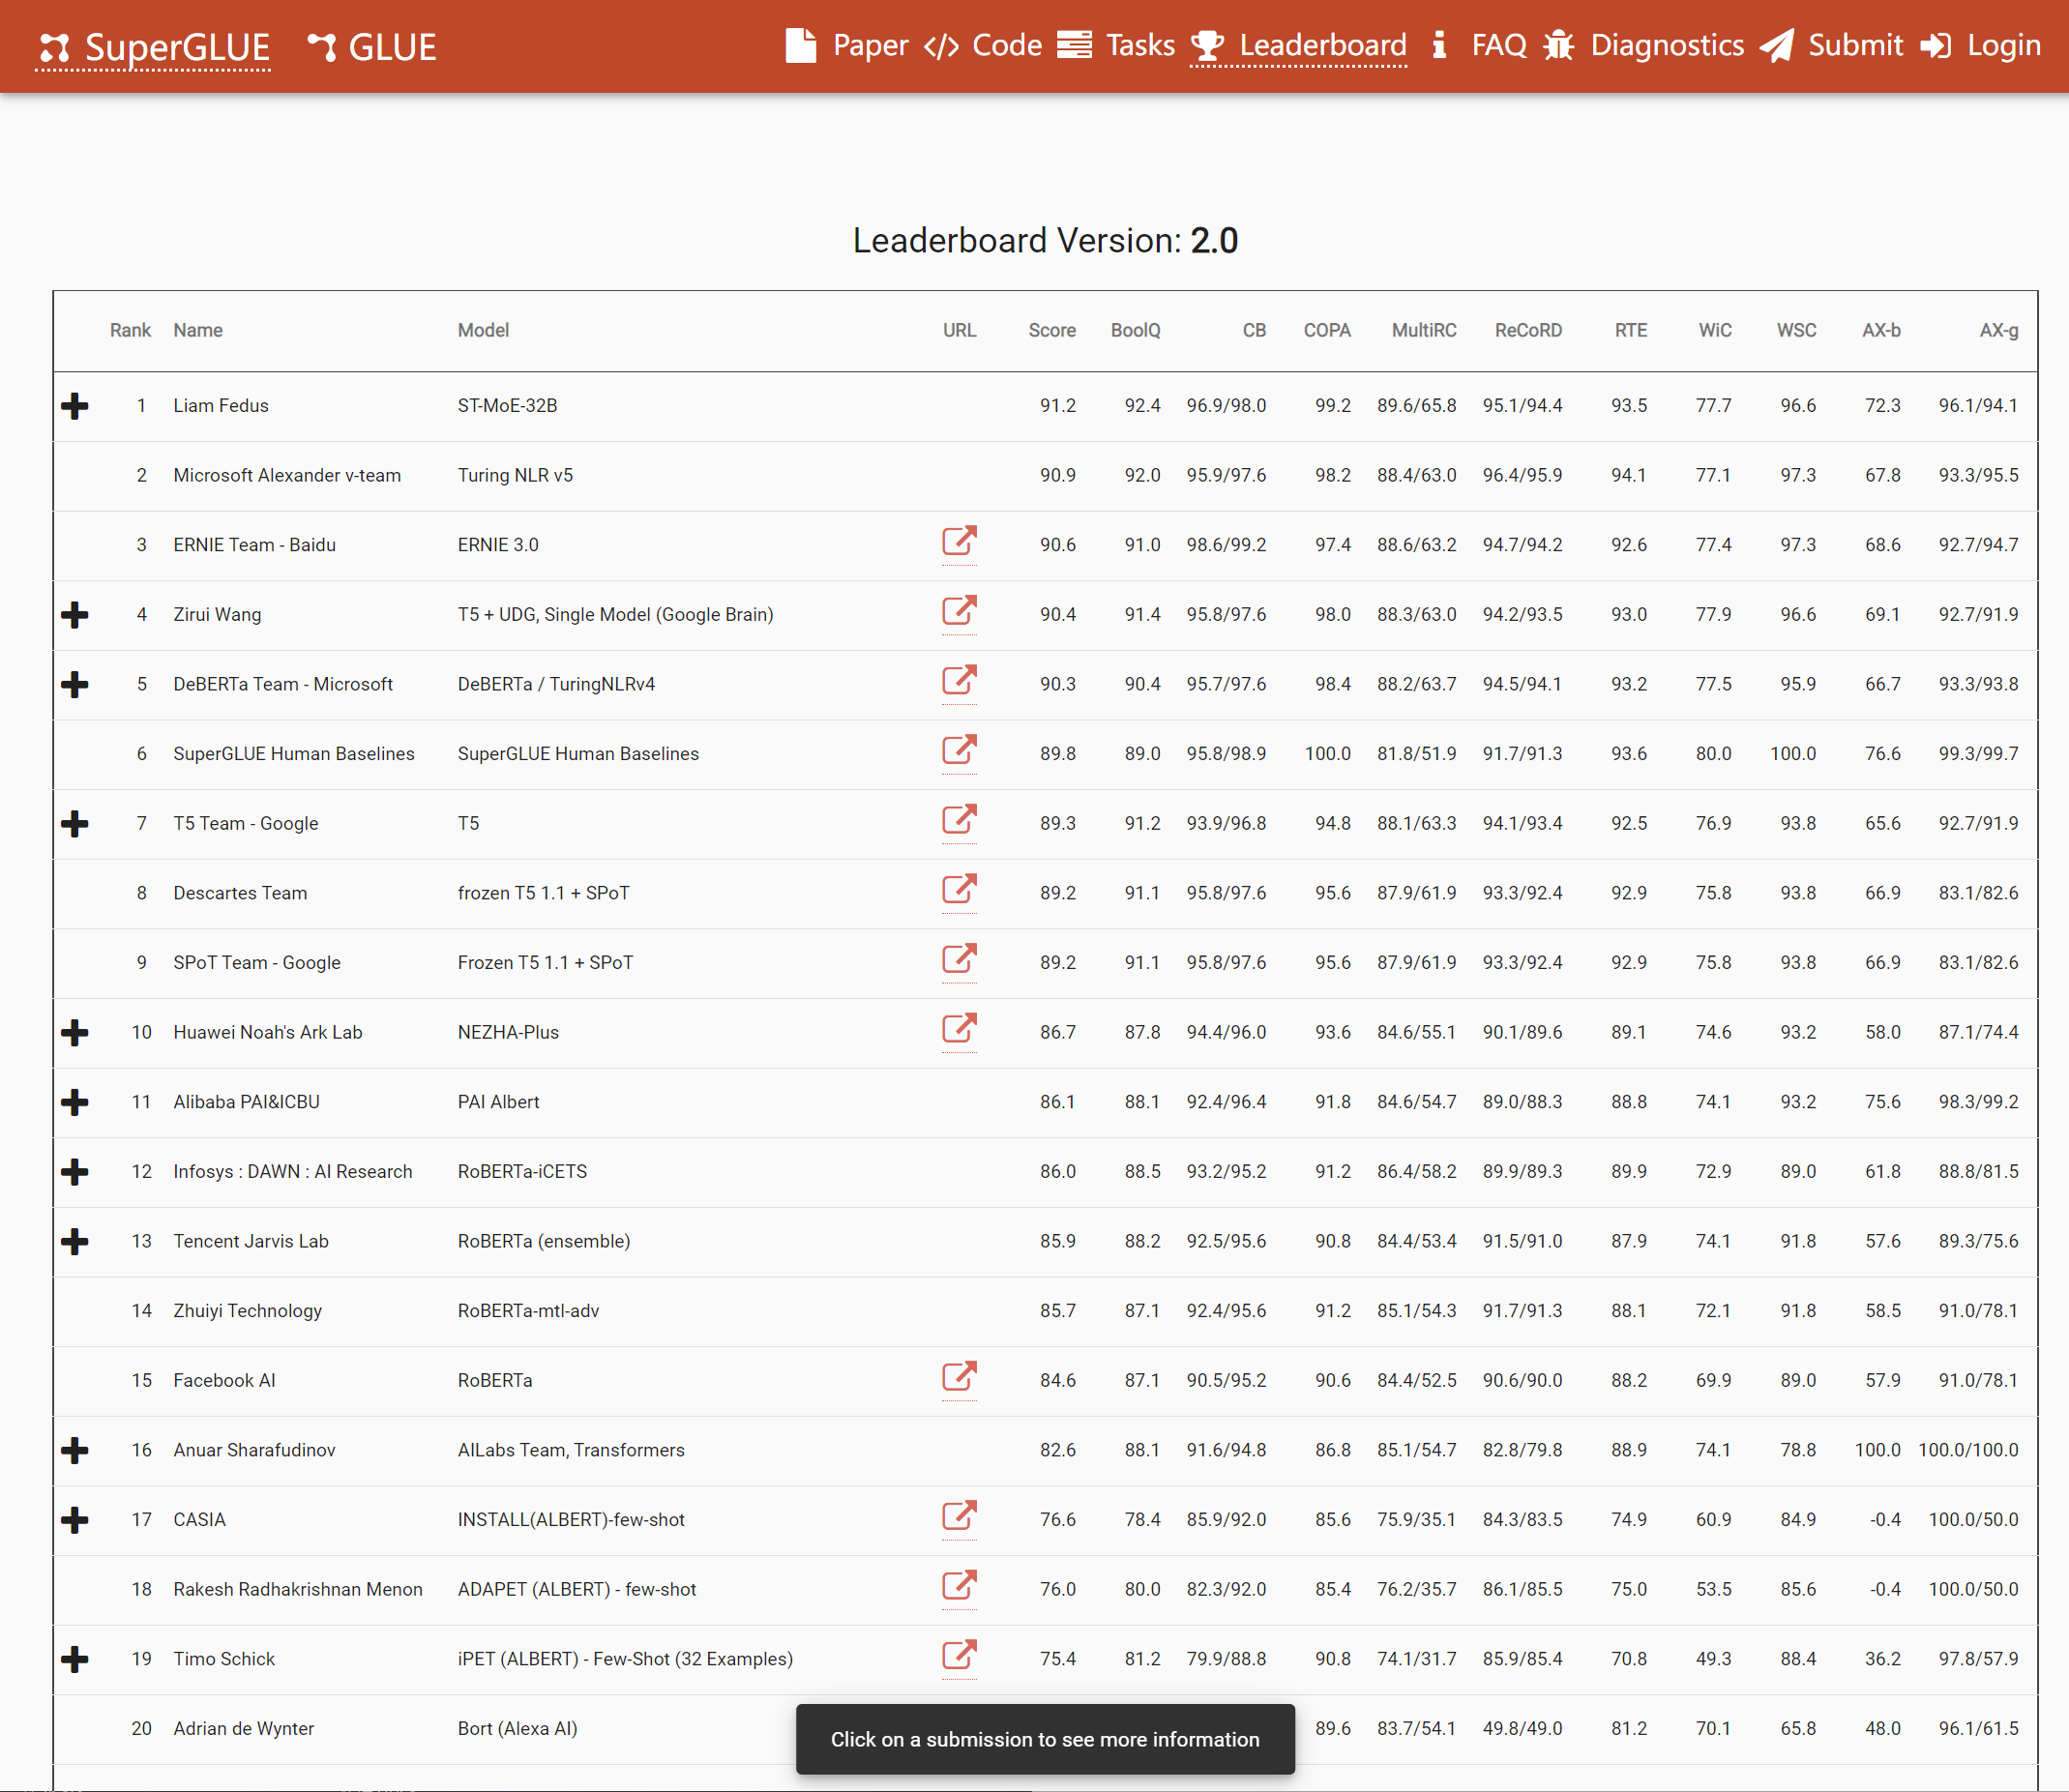Open URL icon for Timo Schick row
The image size is (2069, 1792).
(x=959, y=1656)
